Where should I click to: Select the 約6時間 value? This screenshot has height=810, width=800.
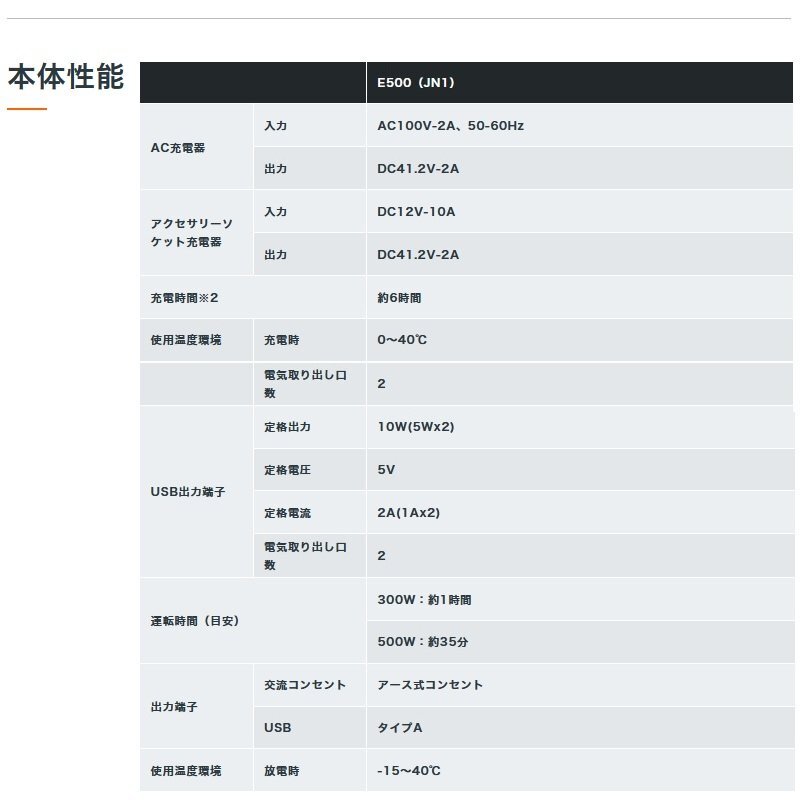click(399, 298)
